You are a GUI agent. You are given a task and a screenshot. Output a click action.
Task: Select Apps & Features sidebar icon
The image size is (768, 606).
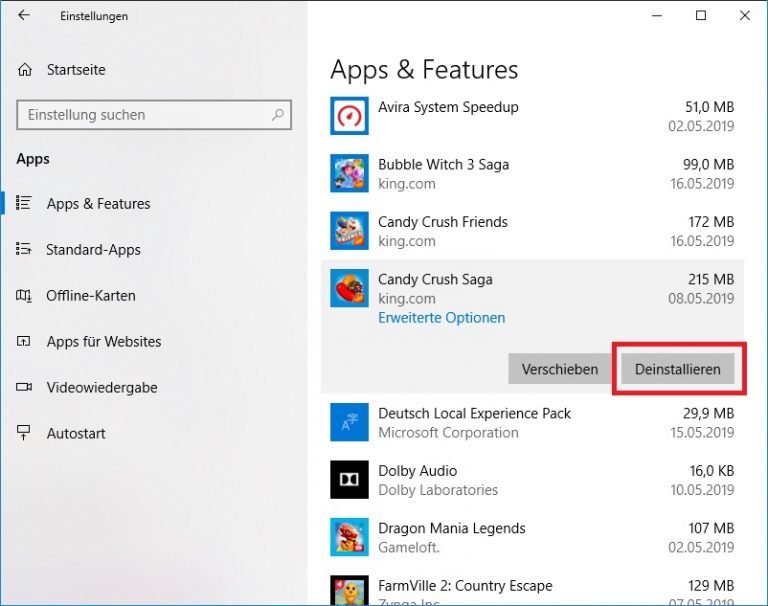point(24,203)
